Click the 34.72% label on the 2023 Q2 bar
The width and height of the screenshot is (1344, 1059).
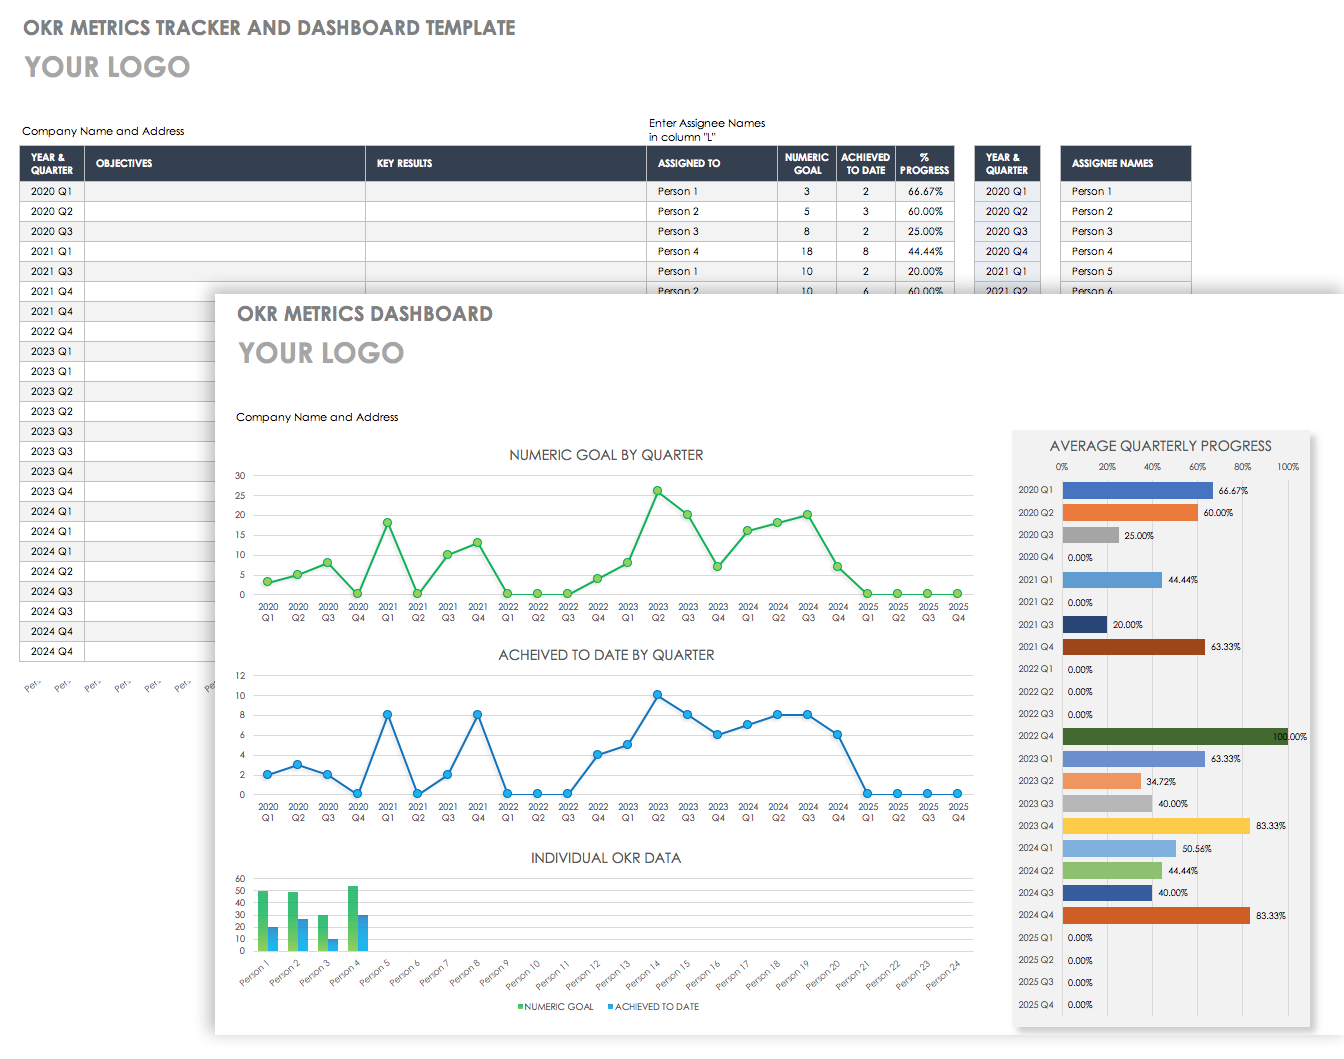click(x=1161, y=782)
